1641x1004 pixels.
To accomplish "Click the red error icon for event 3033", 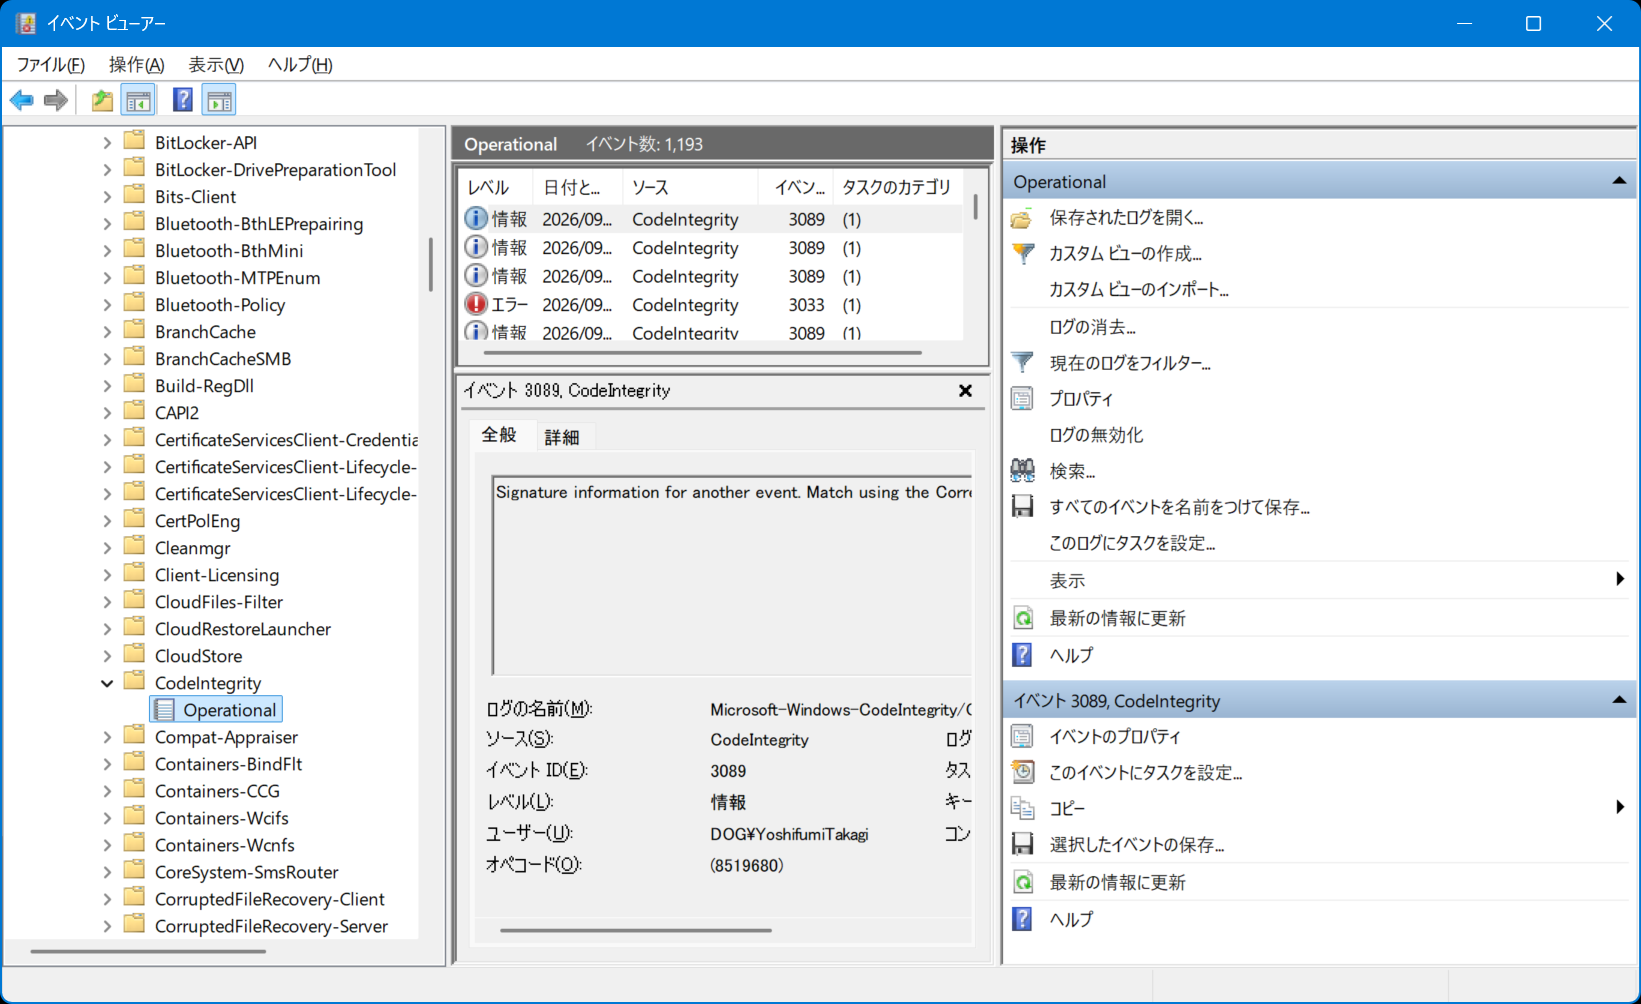I will pyautogui.click(x=476, y=304).
